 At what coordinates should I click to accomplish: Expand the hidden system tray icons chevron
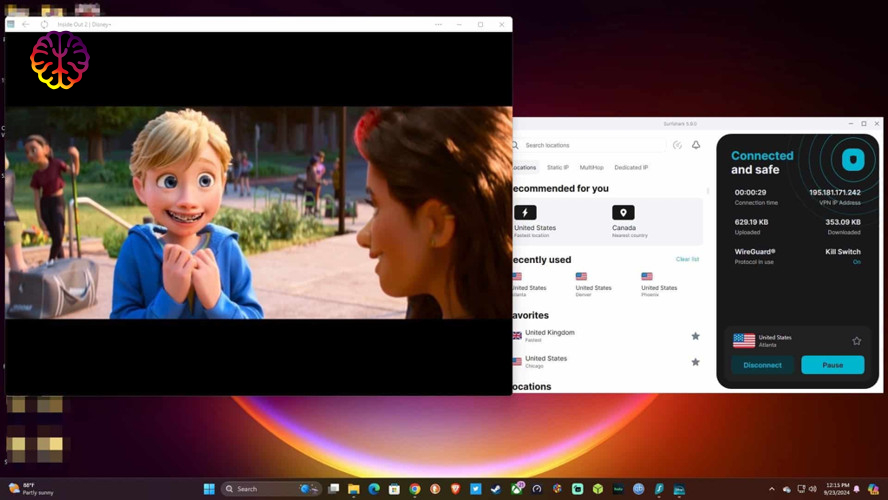coord(771,489)
